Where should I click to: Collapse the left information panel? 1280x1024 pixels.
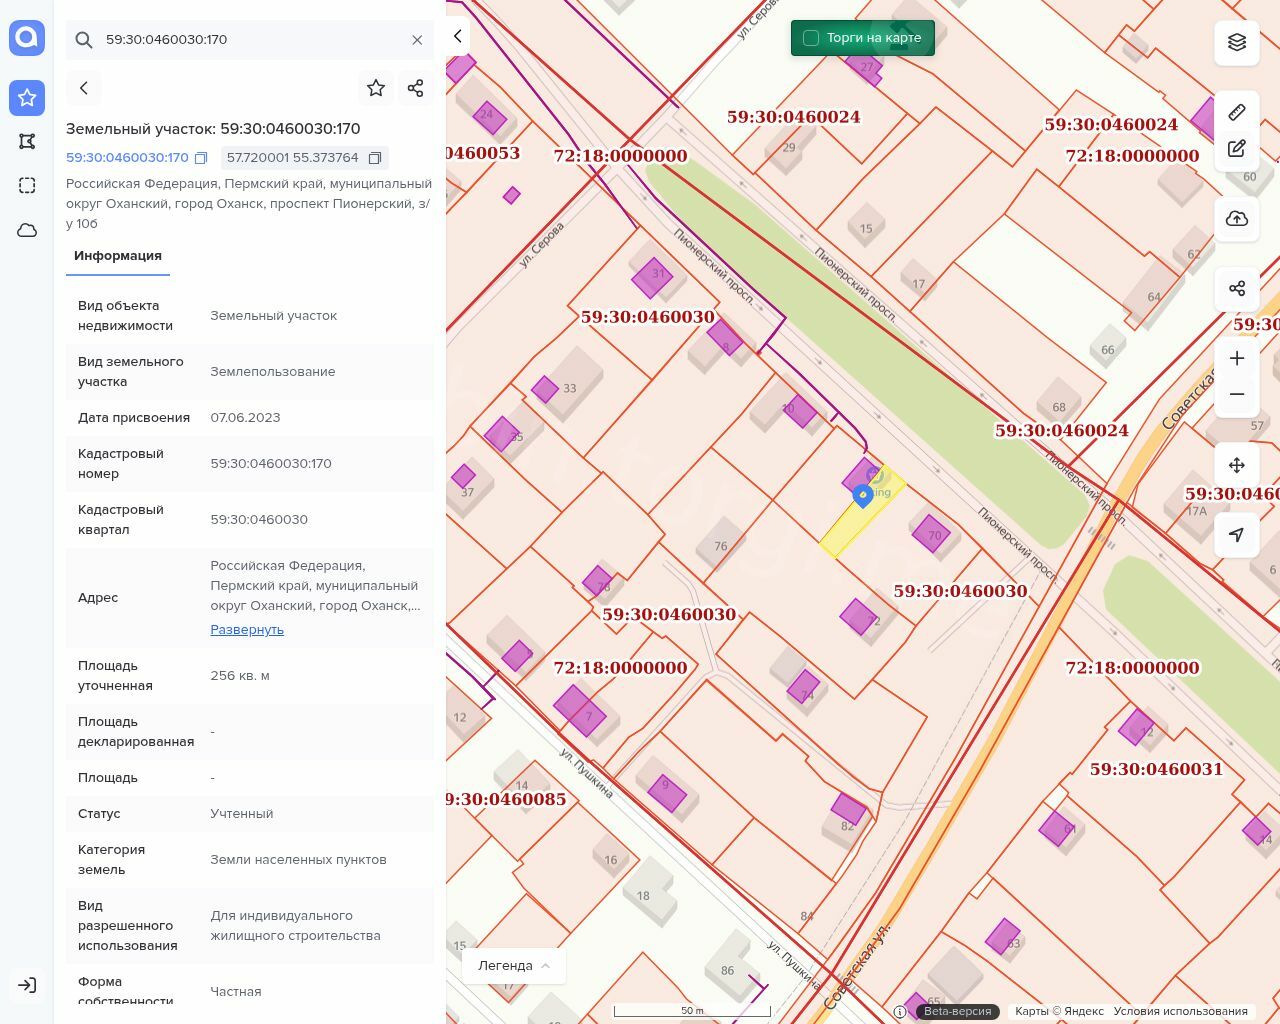(x=458, y=37)
